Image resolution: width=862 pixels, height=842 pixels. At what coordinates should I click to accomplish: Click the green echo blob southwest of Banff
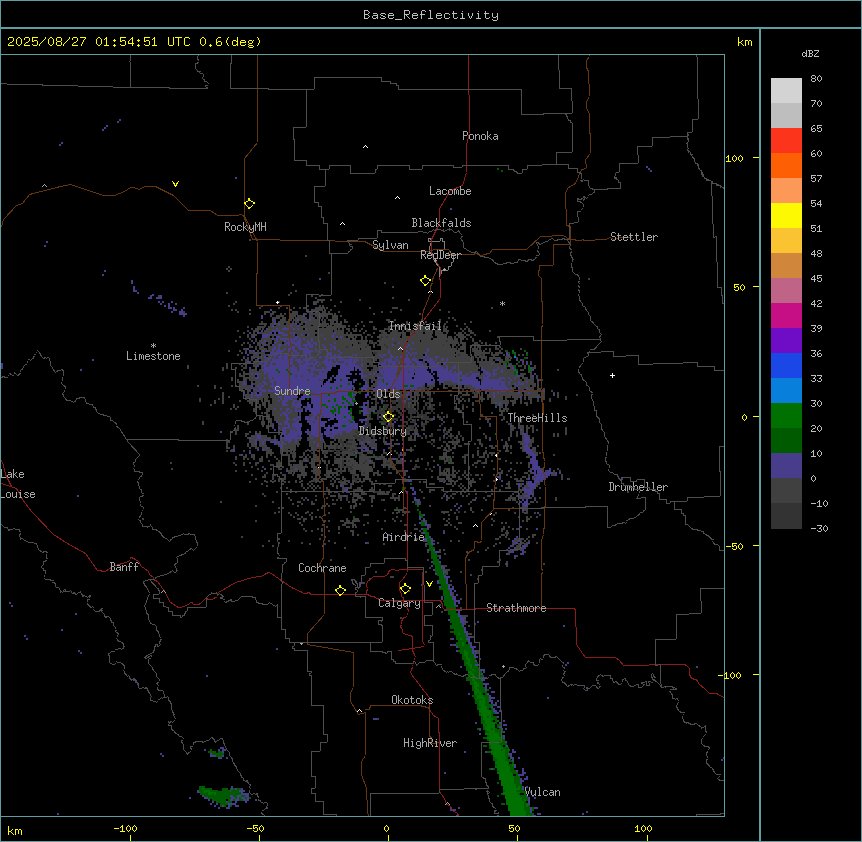(223, 795)
